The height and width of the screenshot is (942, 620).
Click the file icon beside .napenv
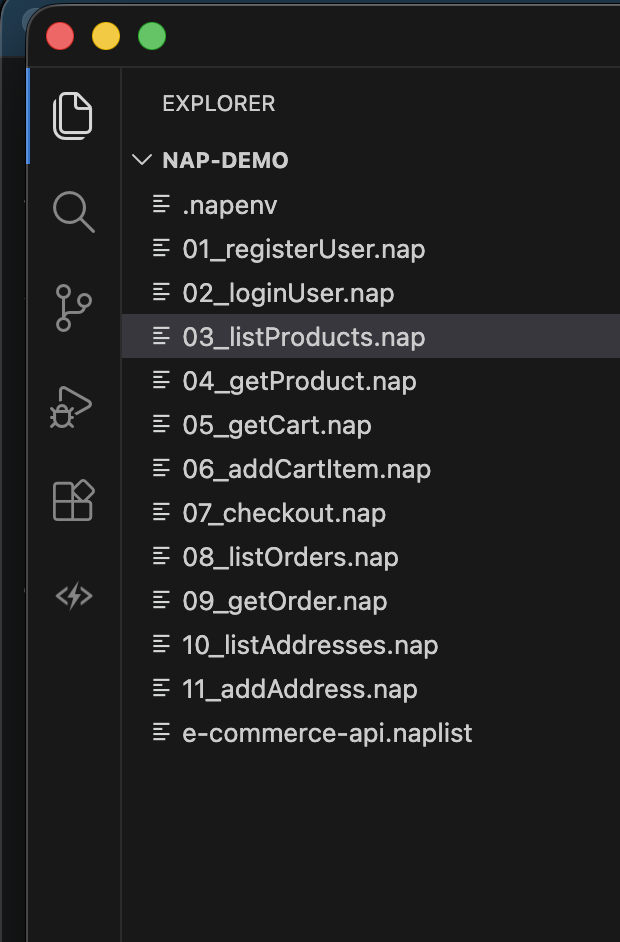[x=161, y=204]
